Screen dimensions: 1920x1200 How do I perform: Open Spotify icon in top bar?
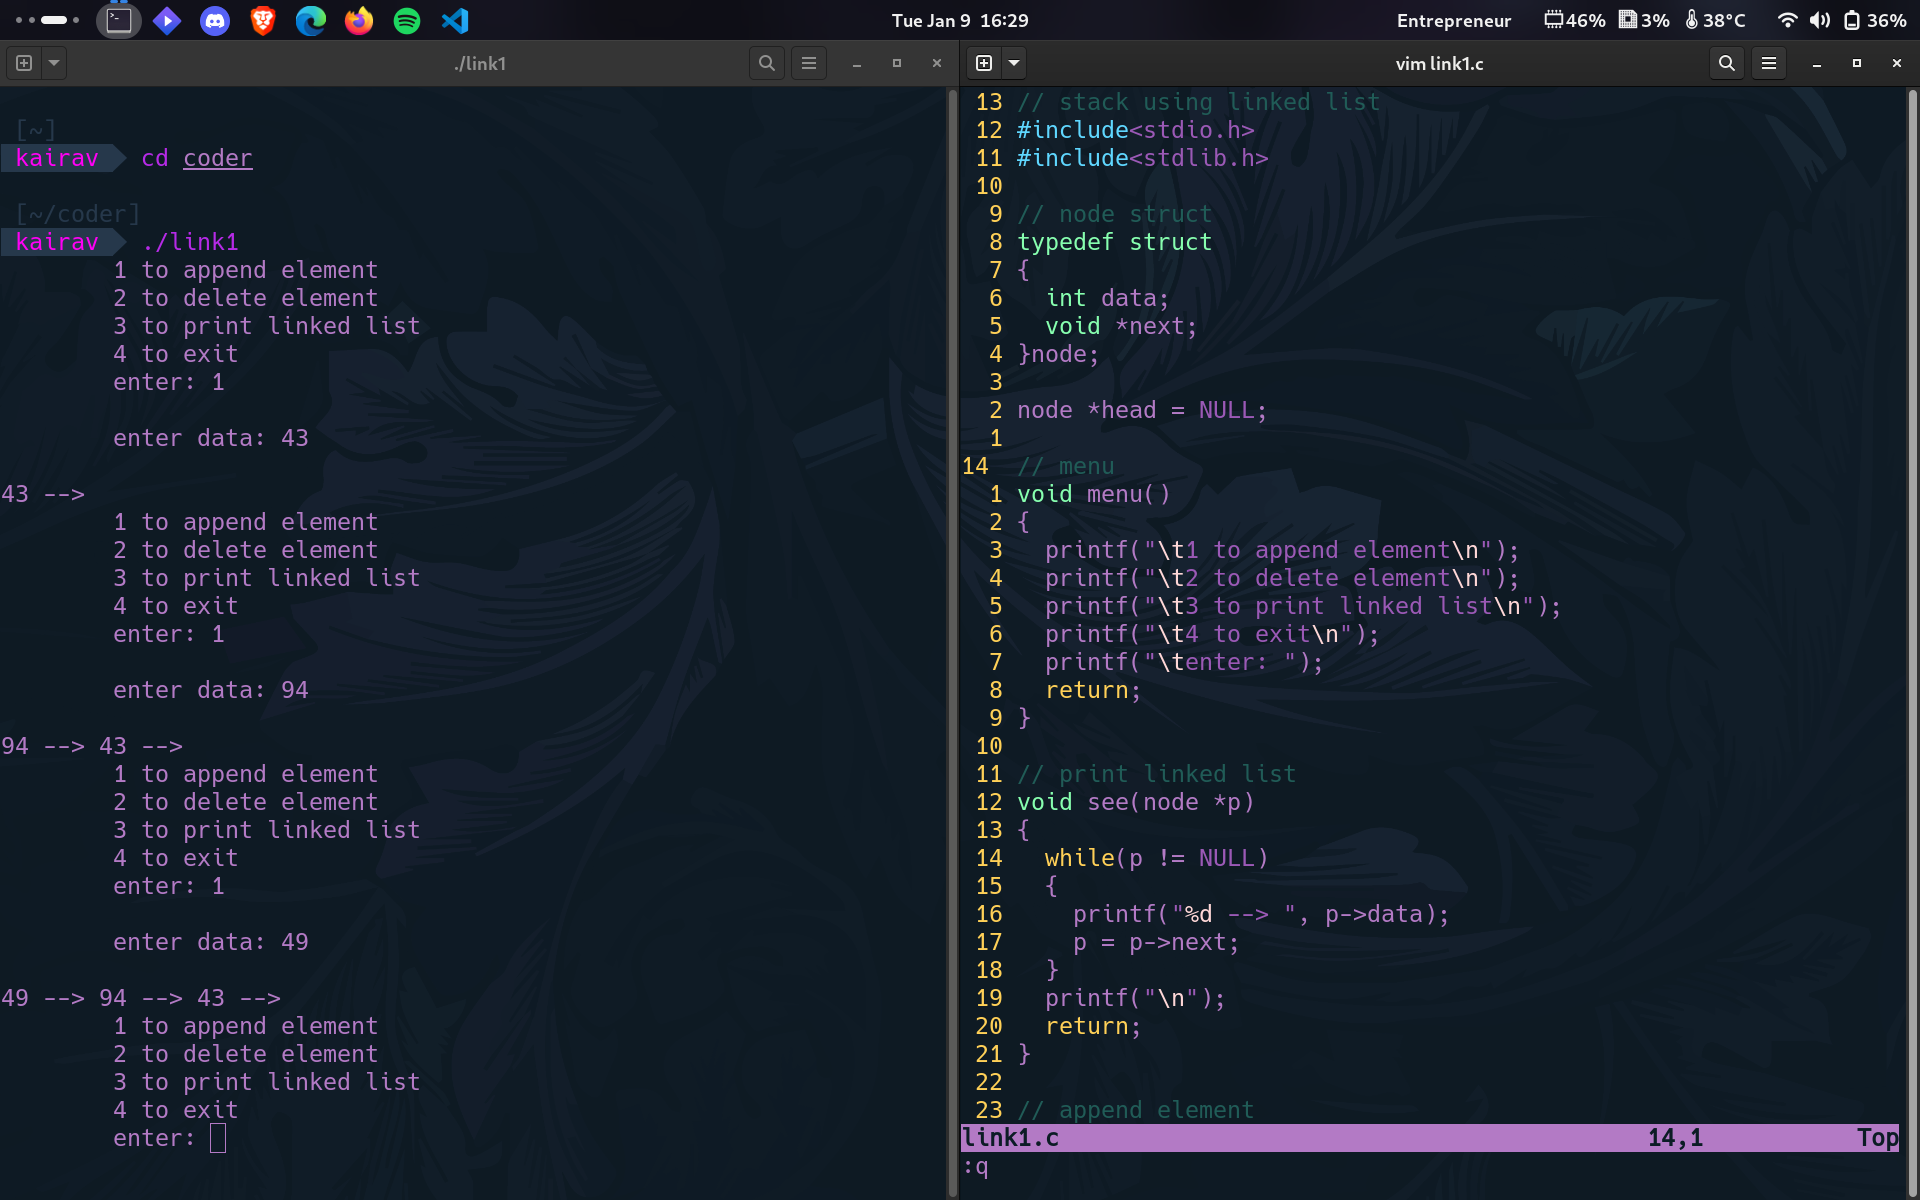coord(407,20)
